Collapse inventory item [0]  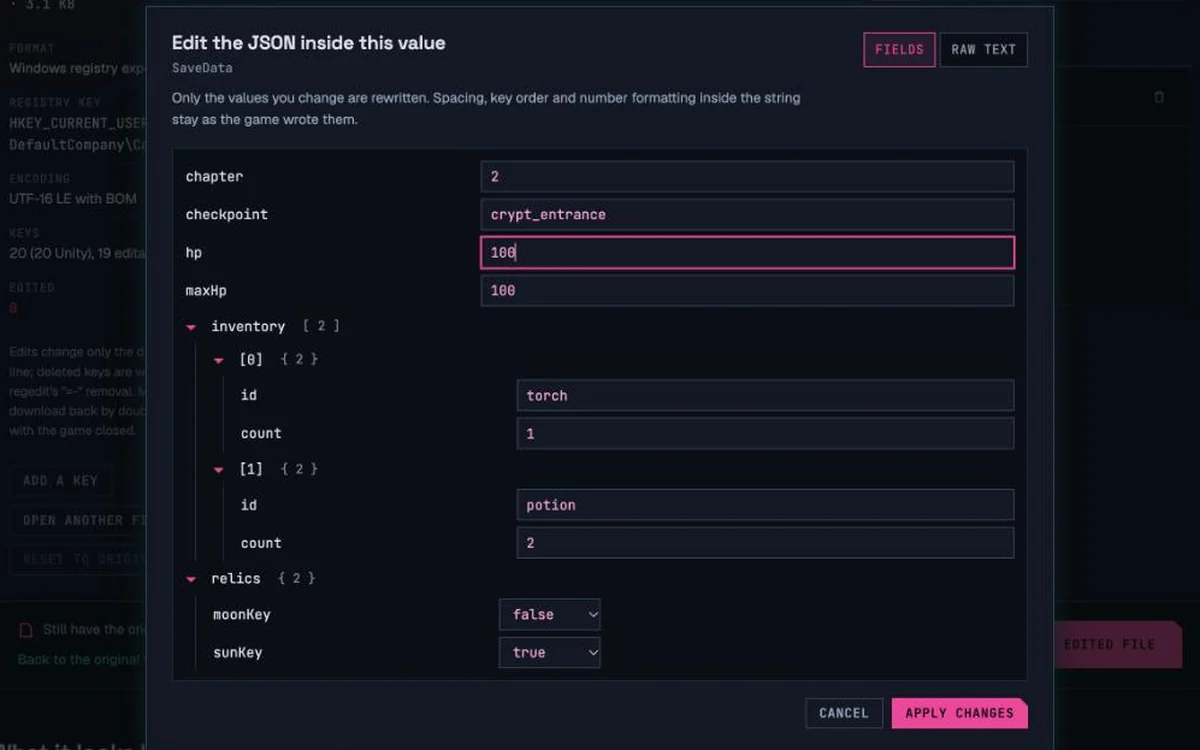point(219,359)
